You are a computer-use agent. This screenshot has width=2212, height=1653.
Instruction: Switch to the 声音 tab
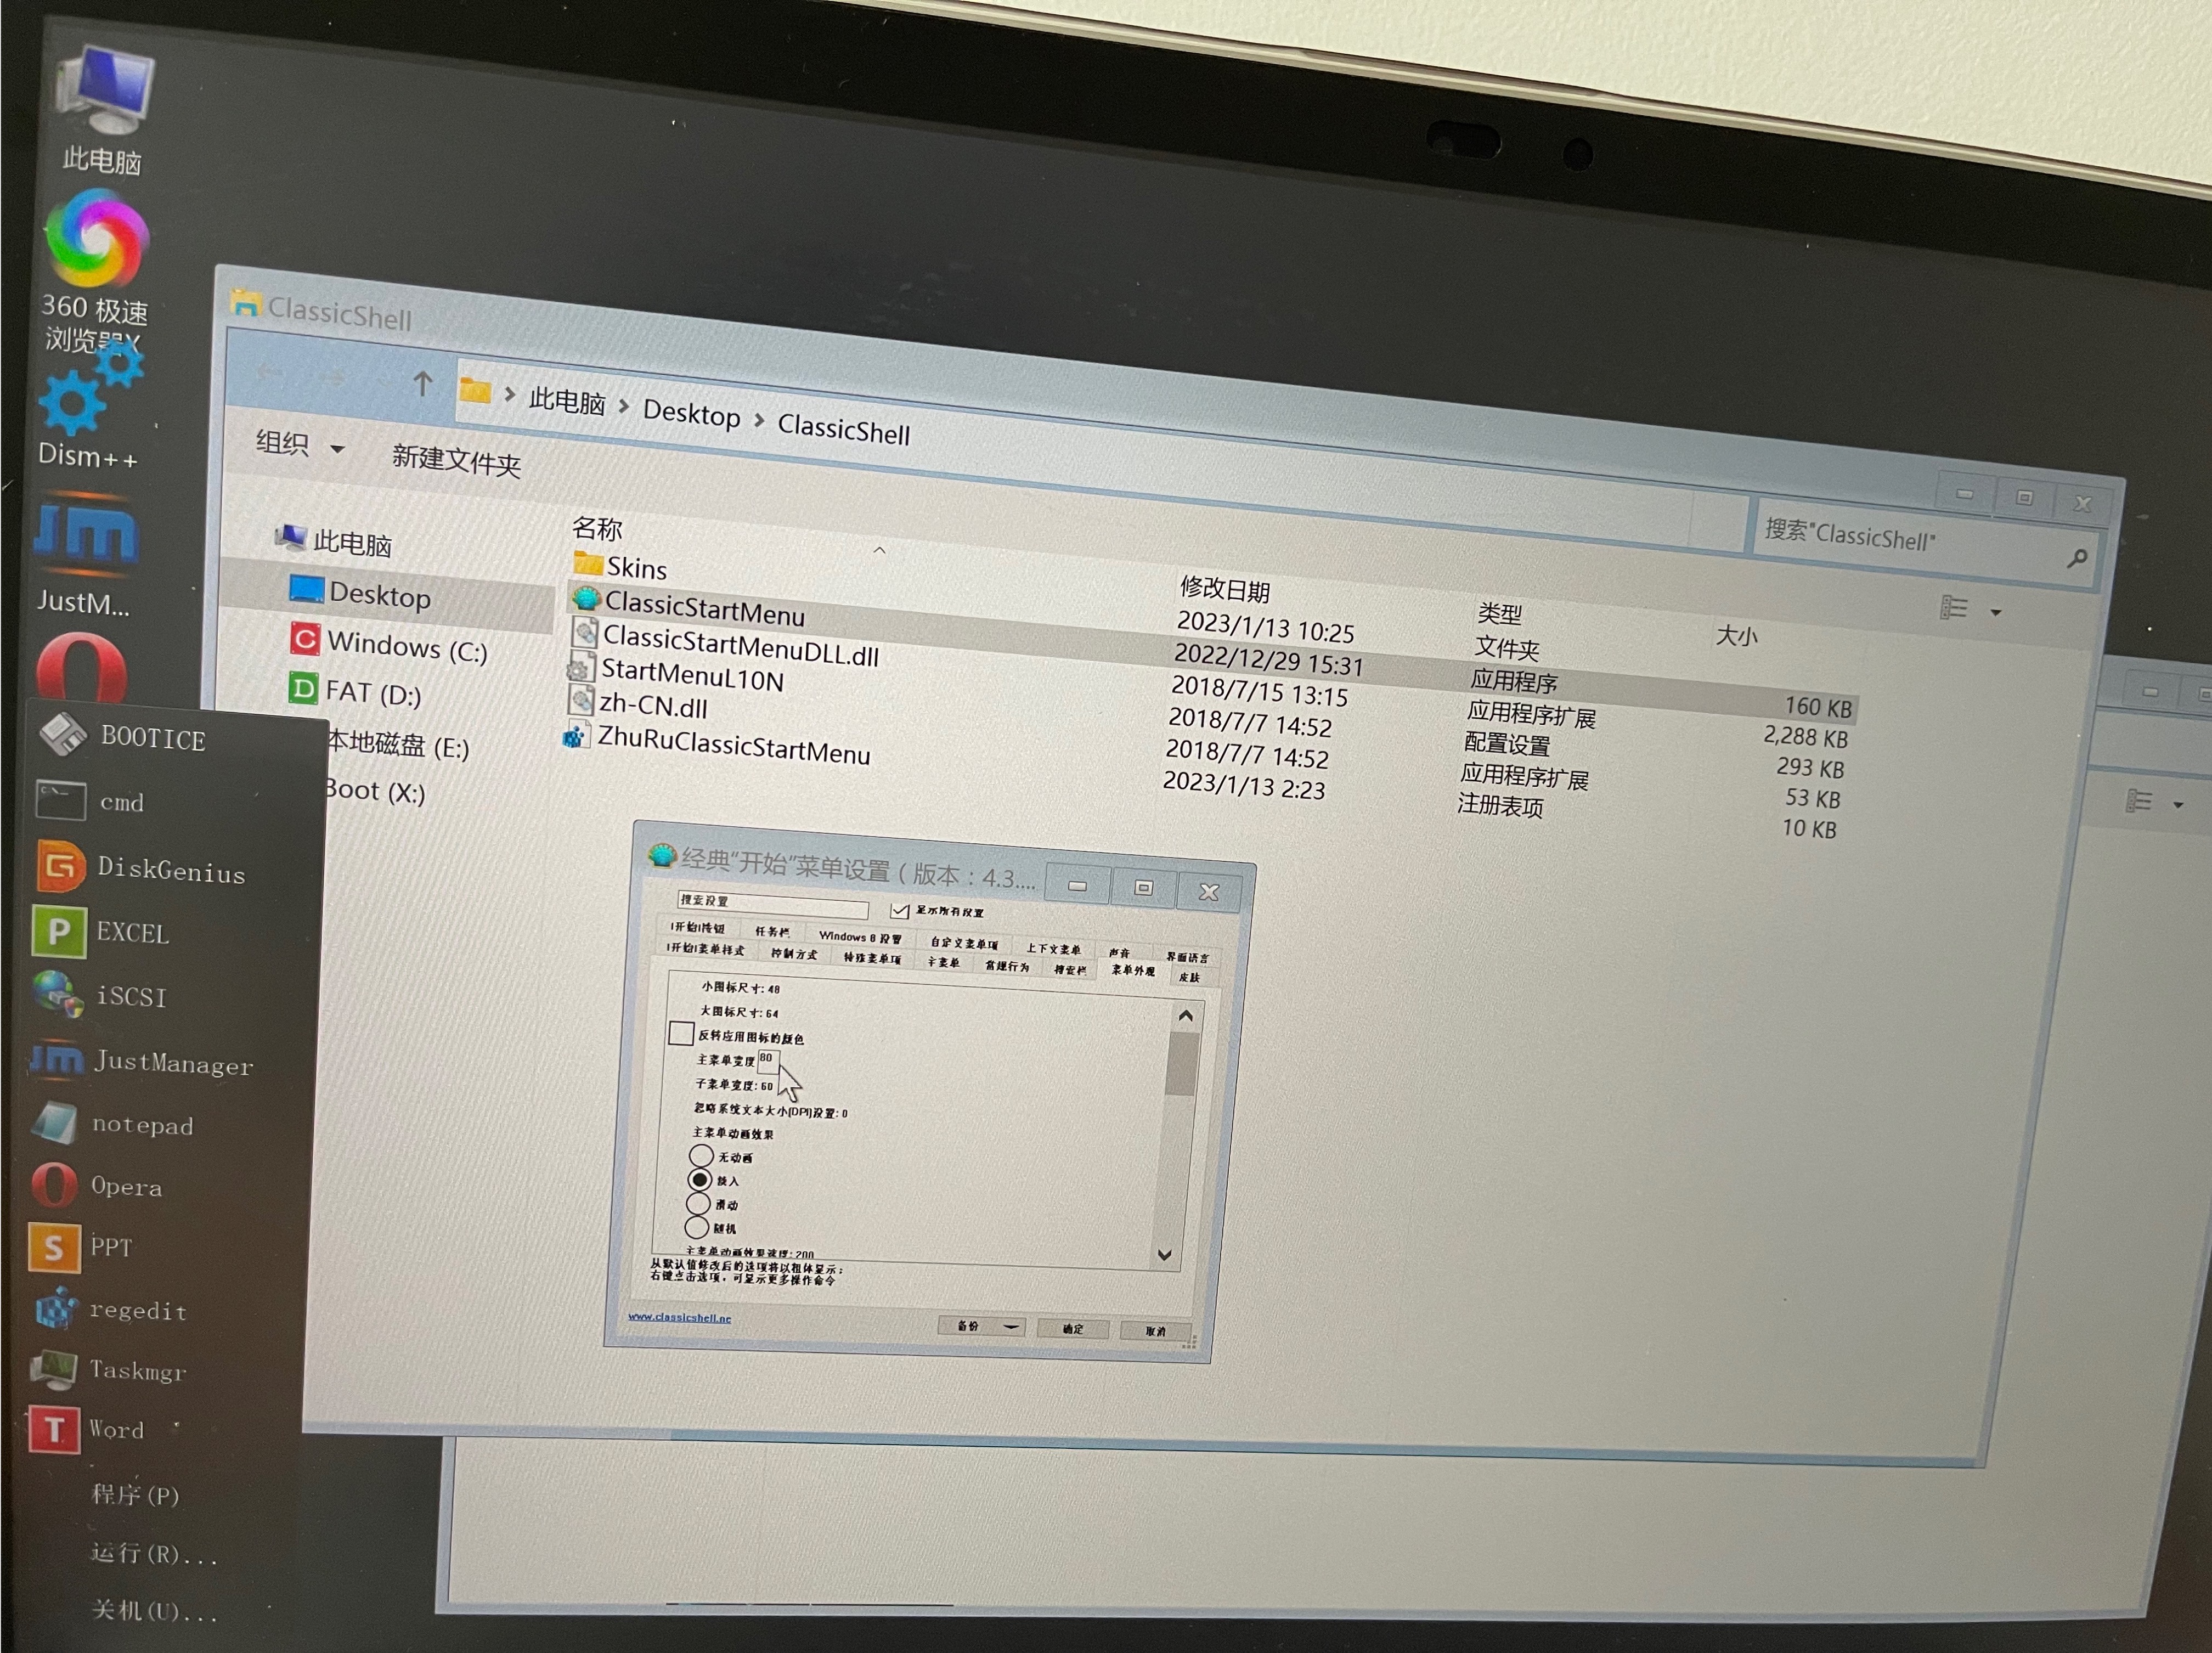tap(1119, 953)
